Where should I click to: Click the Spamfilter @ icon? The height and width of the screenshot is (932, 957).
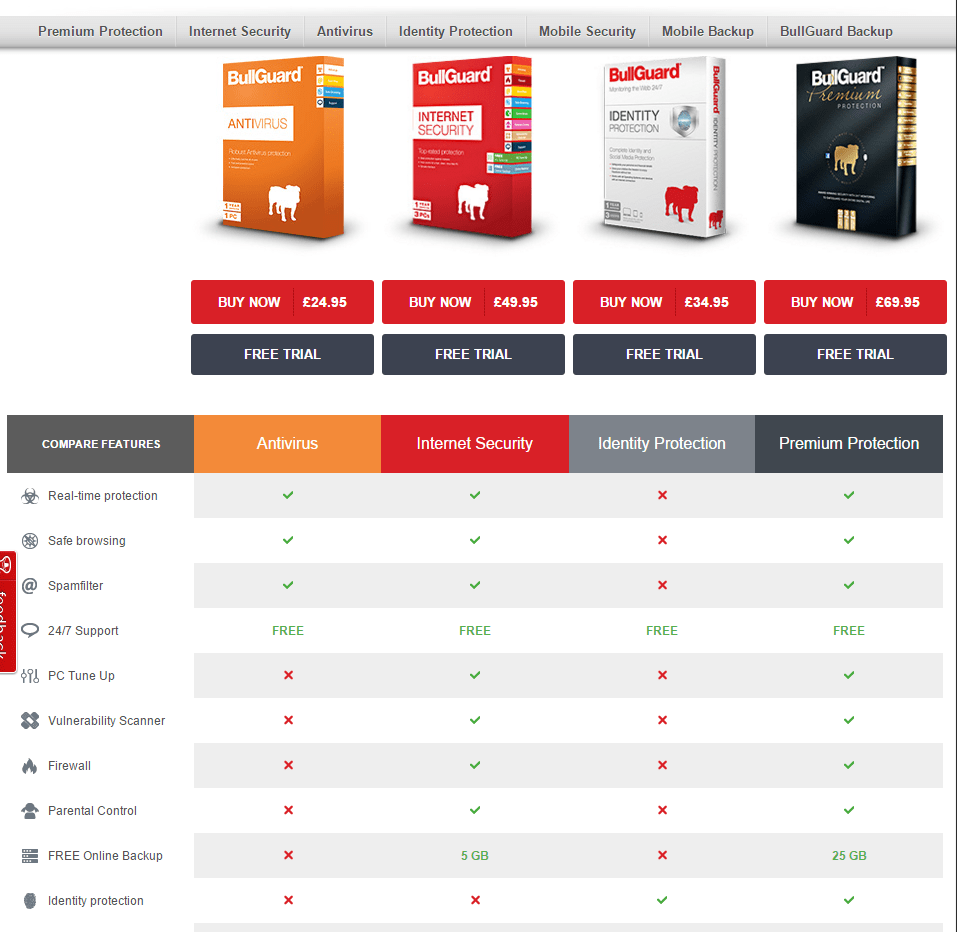click(30, 586)
